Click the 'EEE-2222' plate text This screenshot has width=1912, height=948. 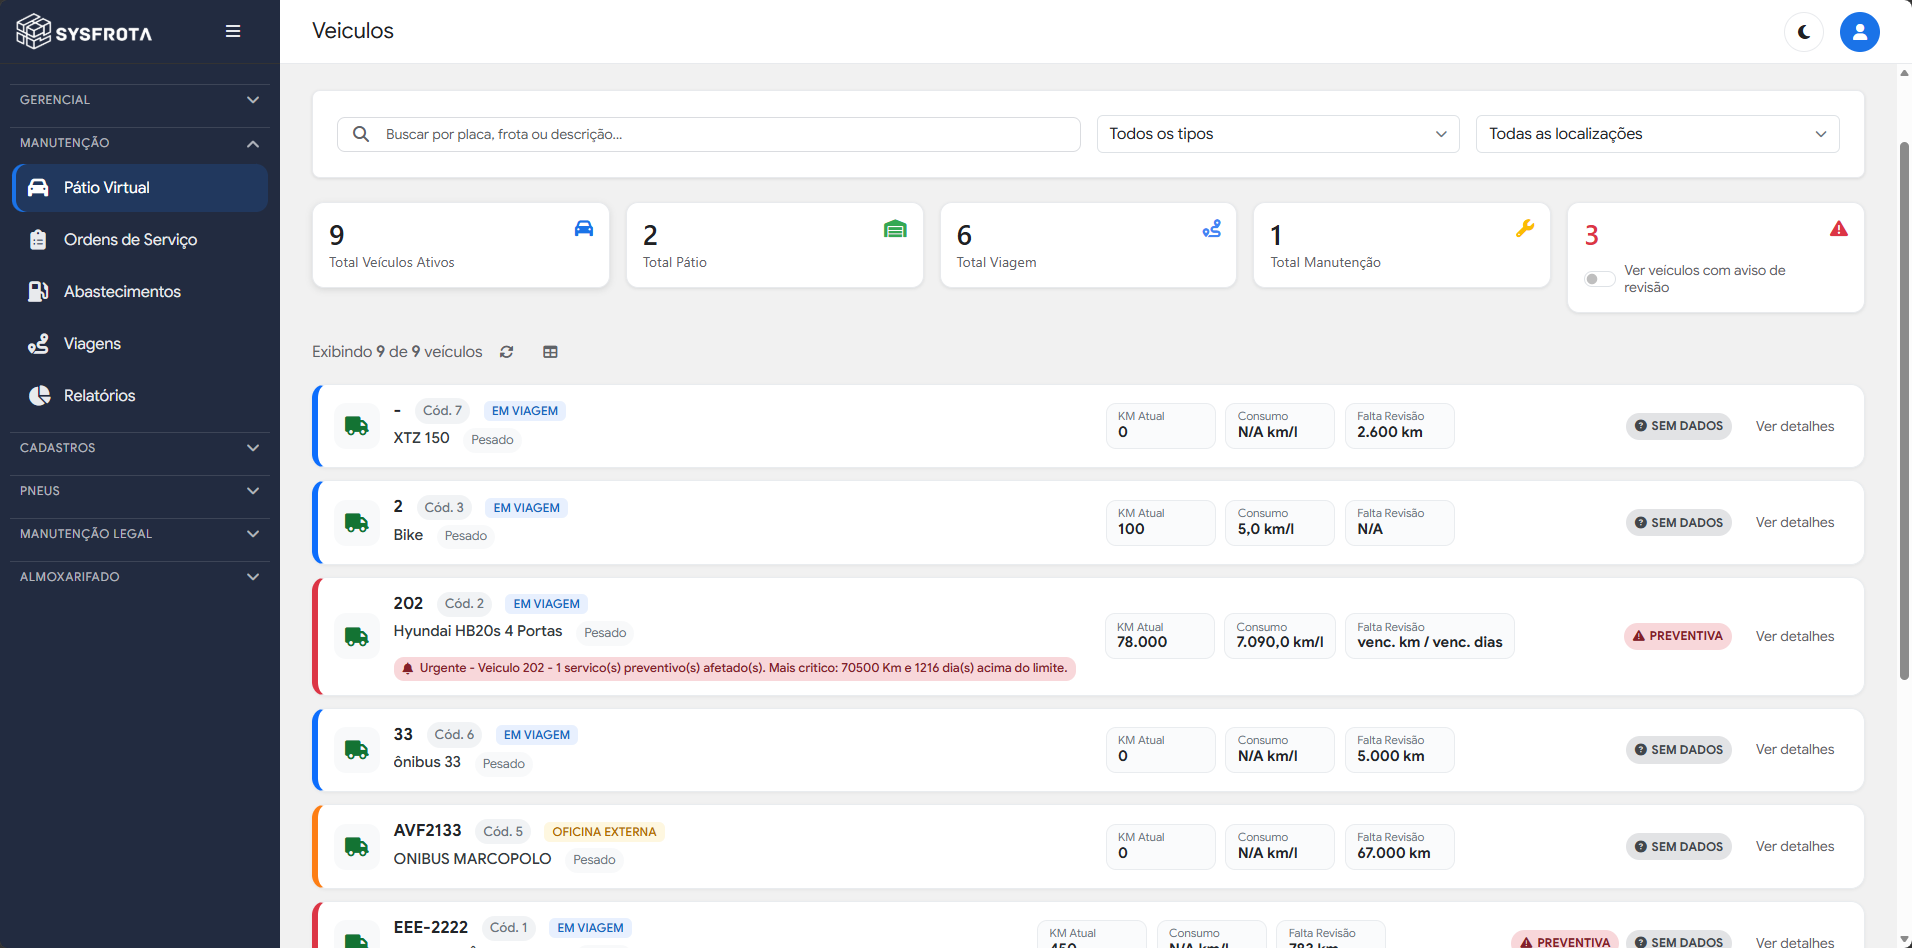431,928
